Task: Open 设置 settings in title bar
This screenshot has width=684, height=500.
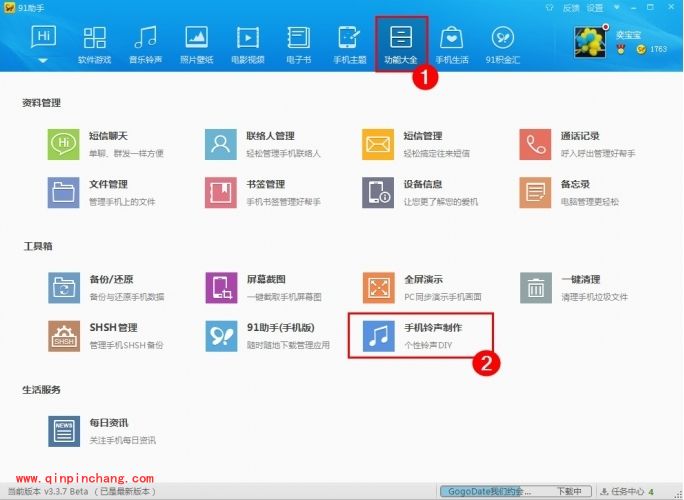Action: pyautogui.click(x=595, y=8)
